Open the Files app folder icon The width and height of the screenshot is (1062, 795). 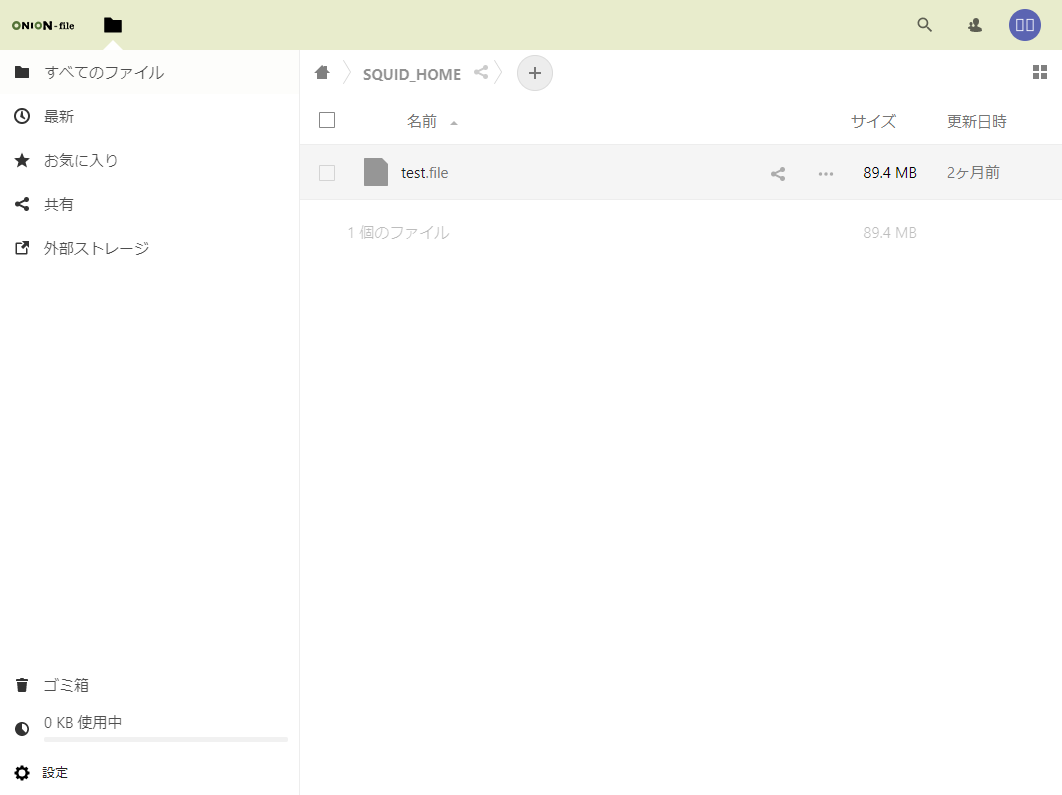click(113, 25)
